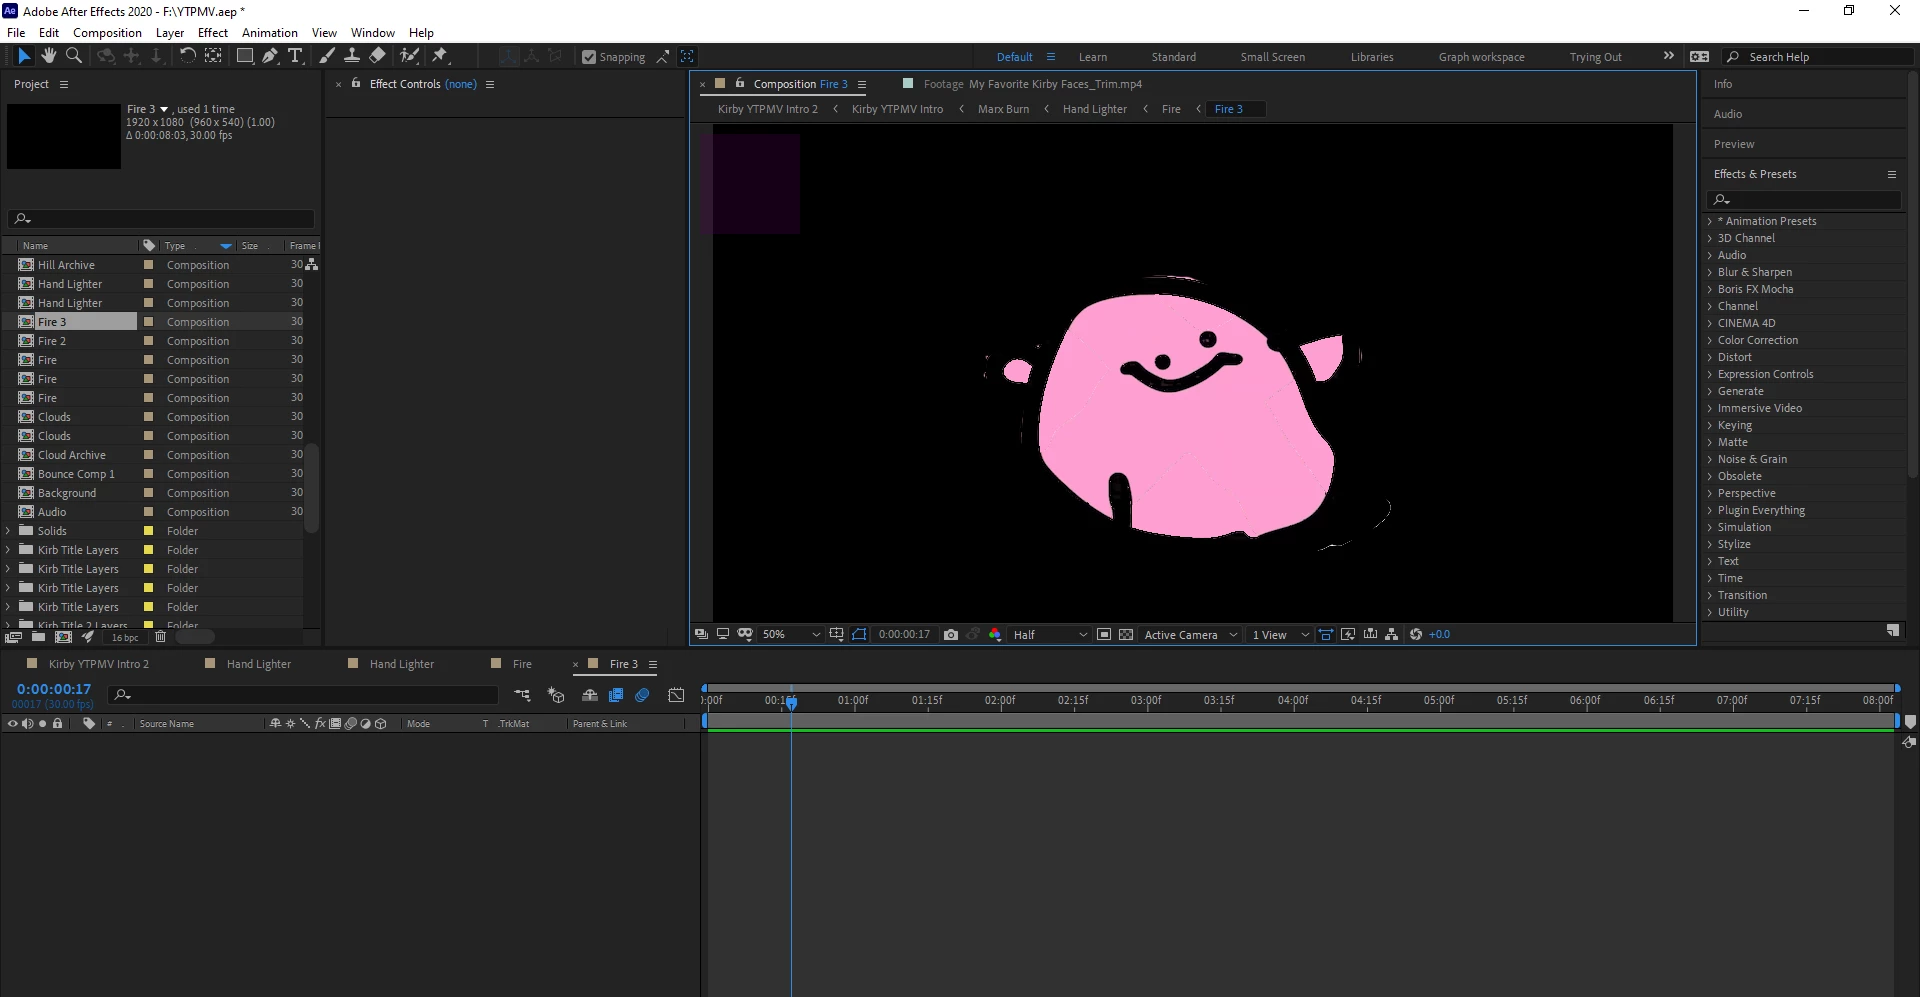1920x997 pixels.
Task: Delete selected project item with trash icon
Action: 160,637
